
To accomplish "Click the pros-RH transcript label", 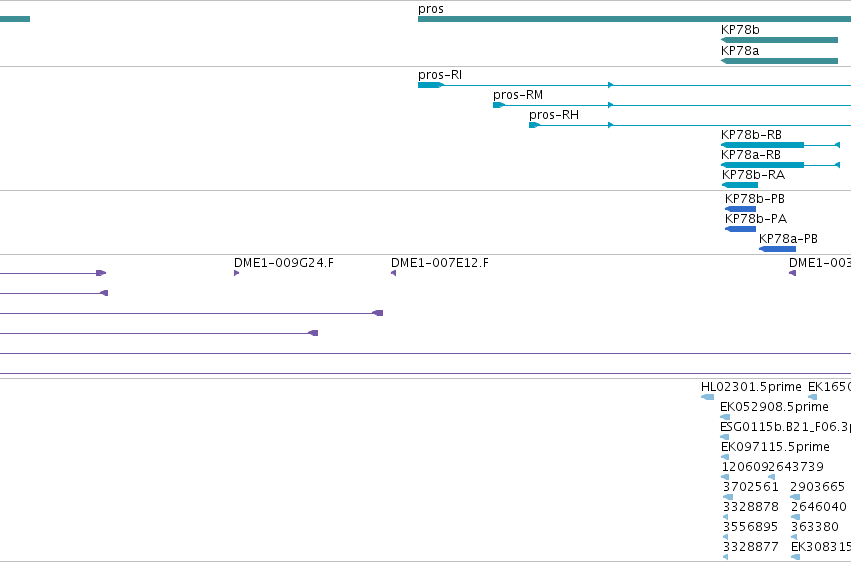I will pyautogui.click(x=554, y=115).
